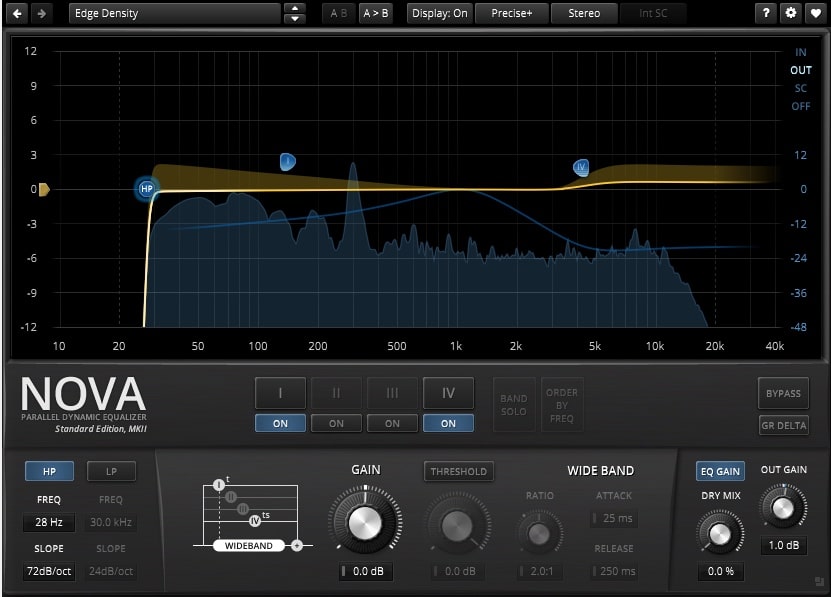Disable band IV with its ON toggle
Viewport: 831px width, 597px height.
click(448, 423)
